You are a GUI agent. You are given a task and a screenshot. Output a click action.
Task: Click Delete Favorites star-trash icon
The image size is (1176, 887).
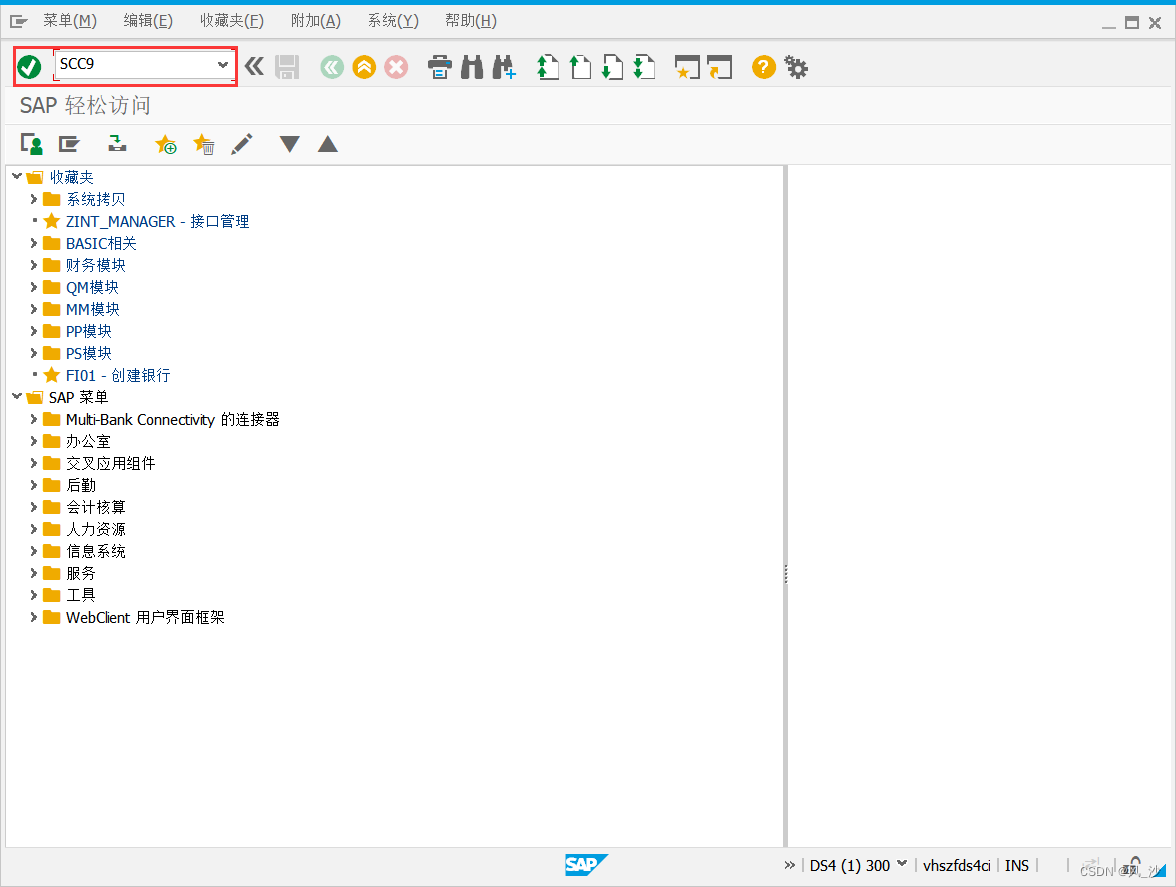click(204, 143)
